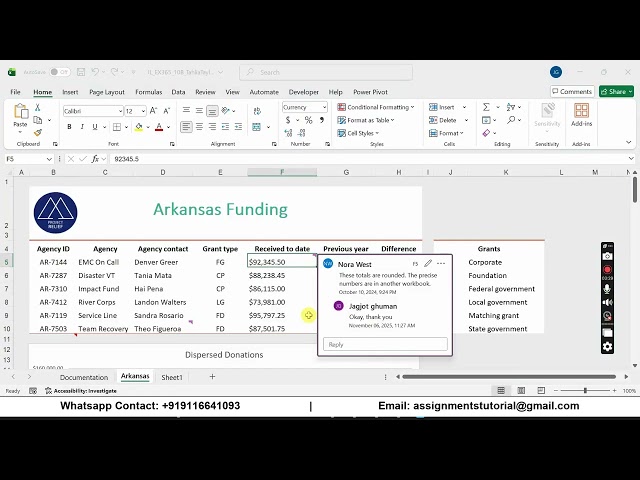
Task: Open the Page Layout tab
Action: point(107,92)
